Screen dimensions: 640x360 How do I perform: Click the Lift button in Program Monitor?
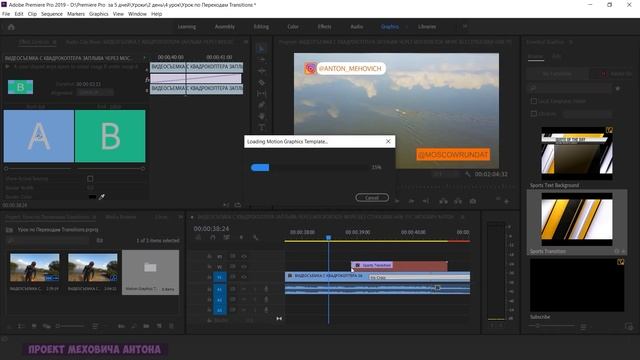coord(443,201)
